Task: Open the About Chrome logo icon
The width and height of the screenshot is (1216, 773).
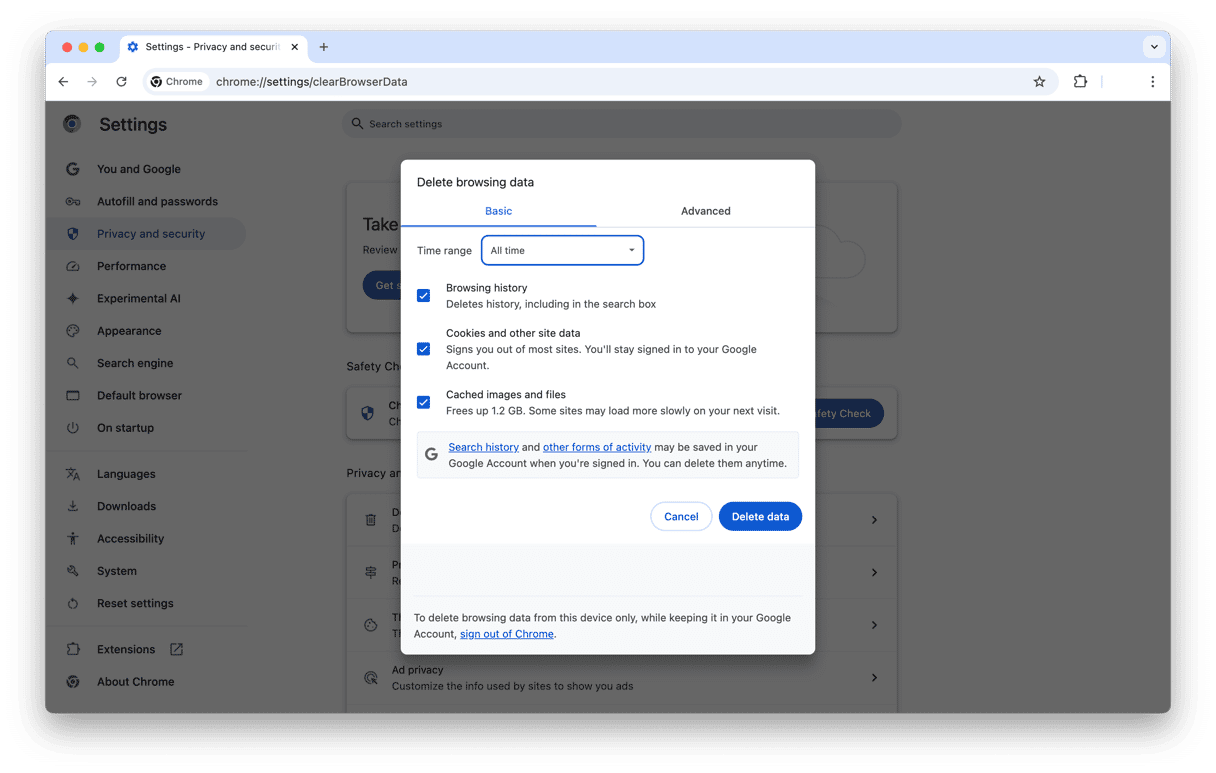Action: click(x=73, y=682)
